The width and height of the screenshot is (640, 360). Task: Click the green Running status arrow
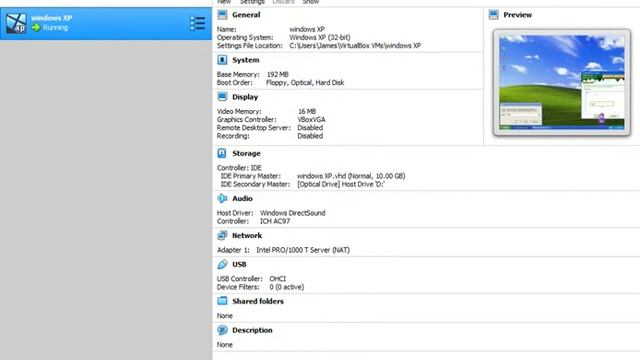click(x=36, y=28)
